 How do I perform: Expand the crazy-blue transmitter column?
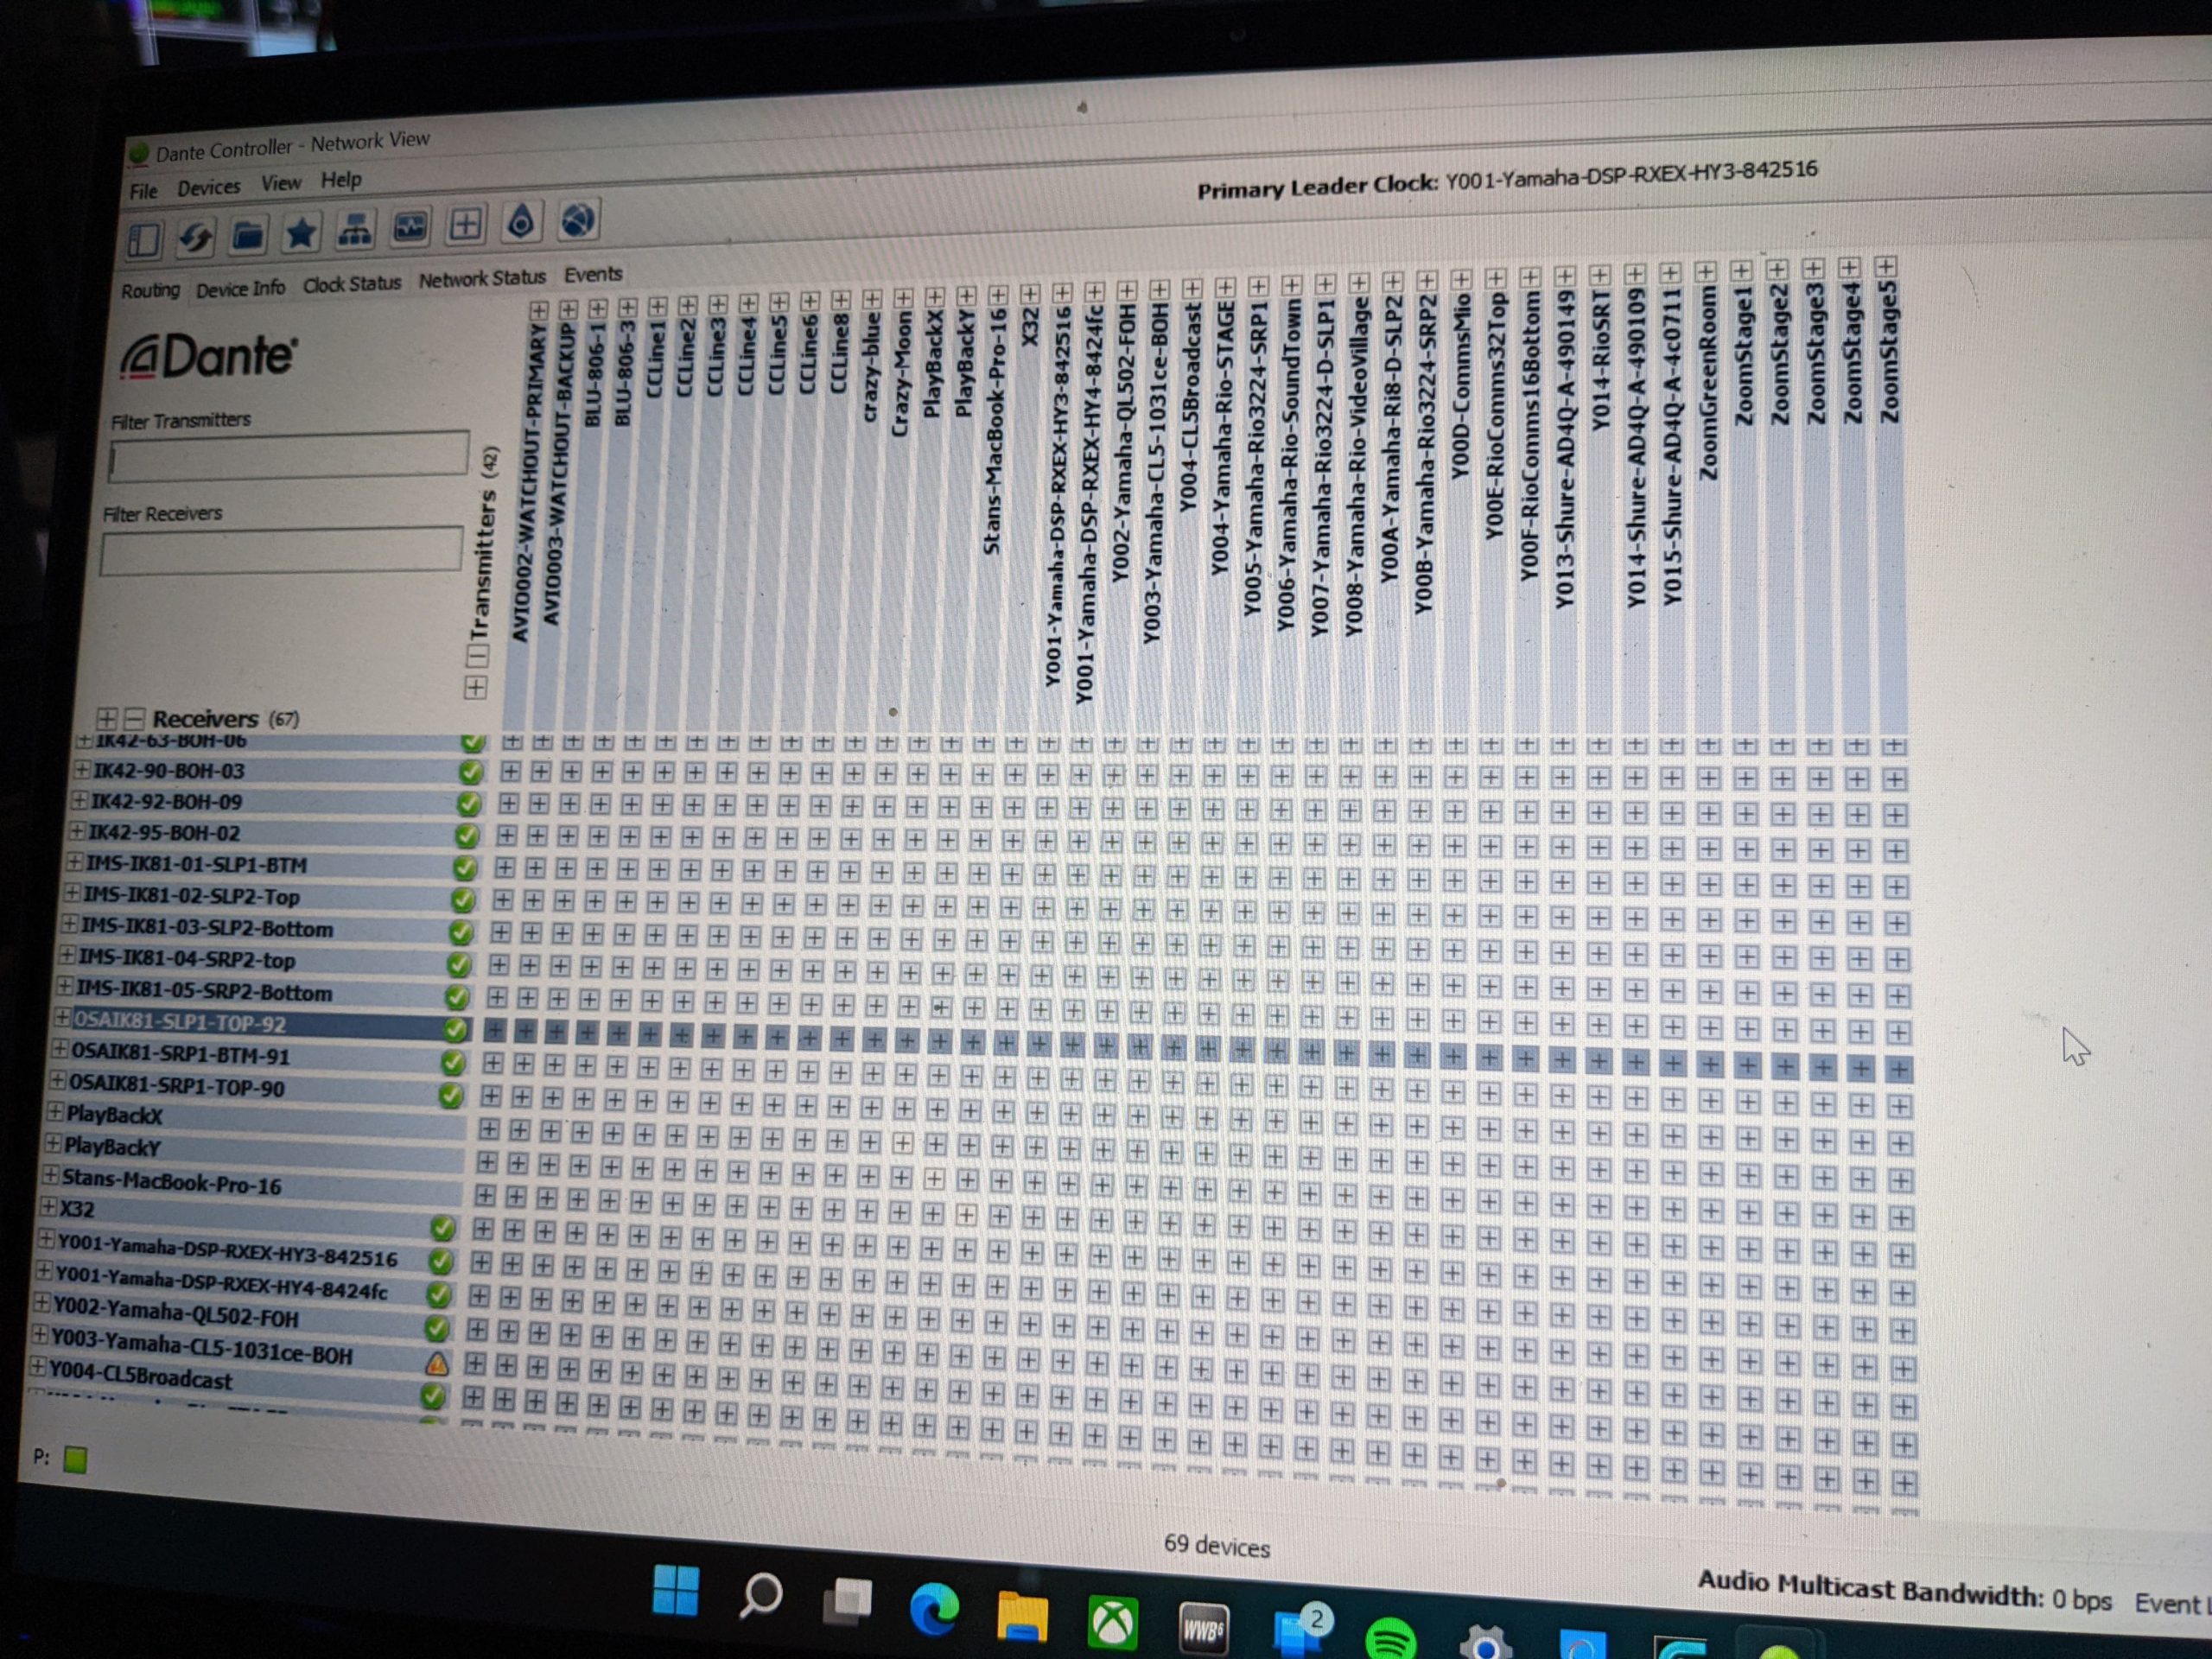873,299
